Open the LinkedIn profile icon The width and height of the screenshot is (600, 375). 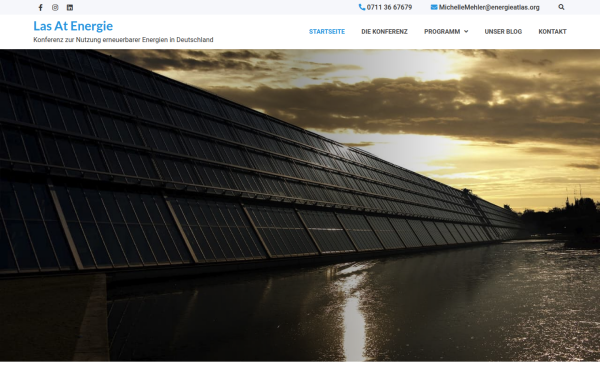[x=70, y=7]
